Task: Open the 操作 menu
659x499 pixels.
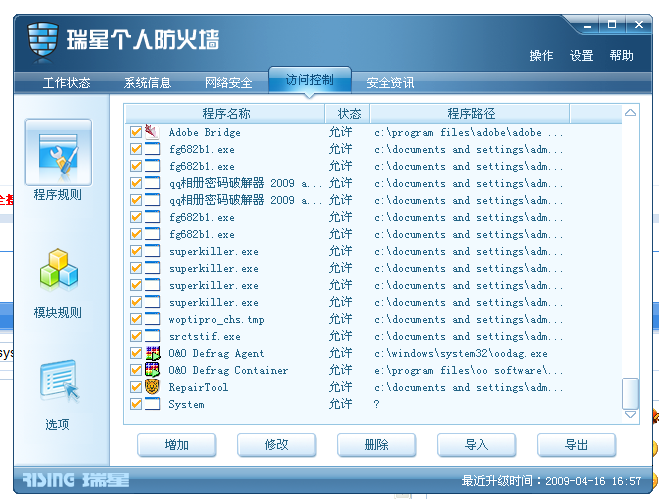Action: coord(541,55)
